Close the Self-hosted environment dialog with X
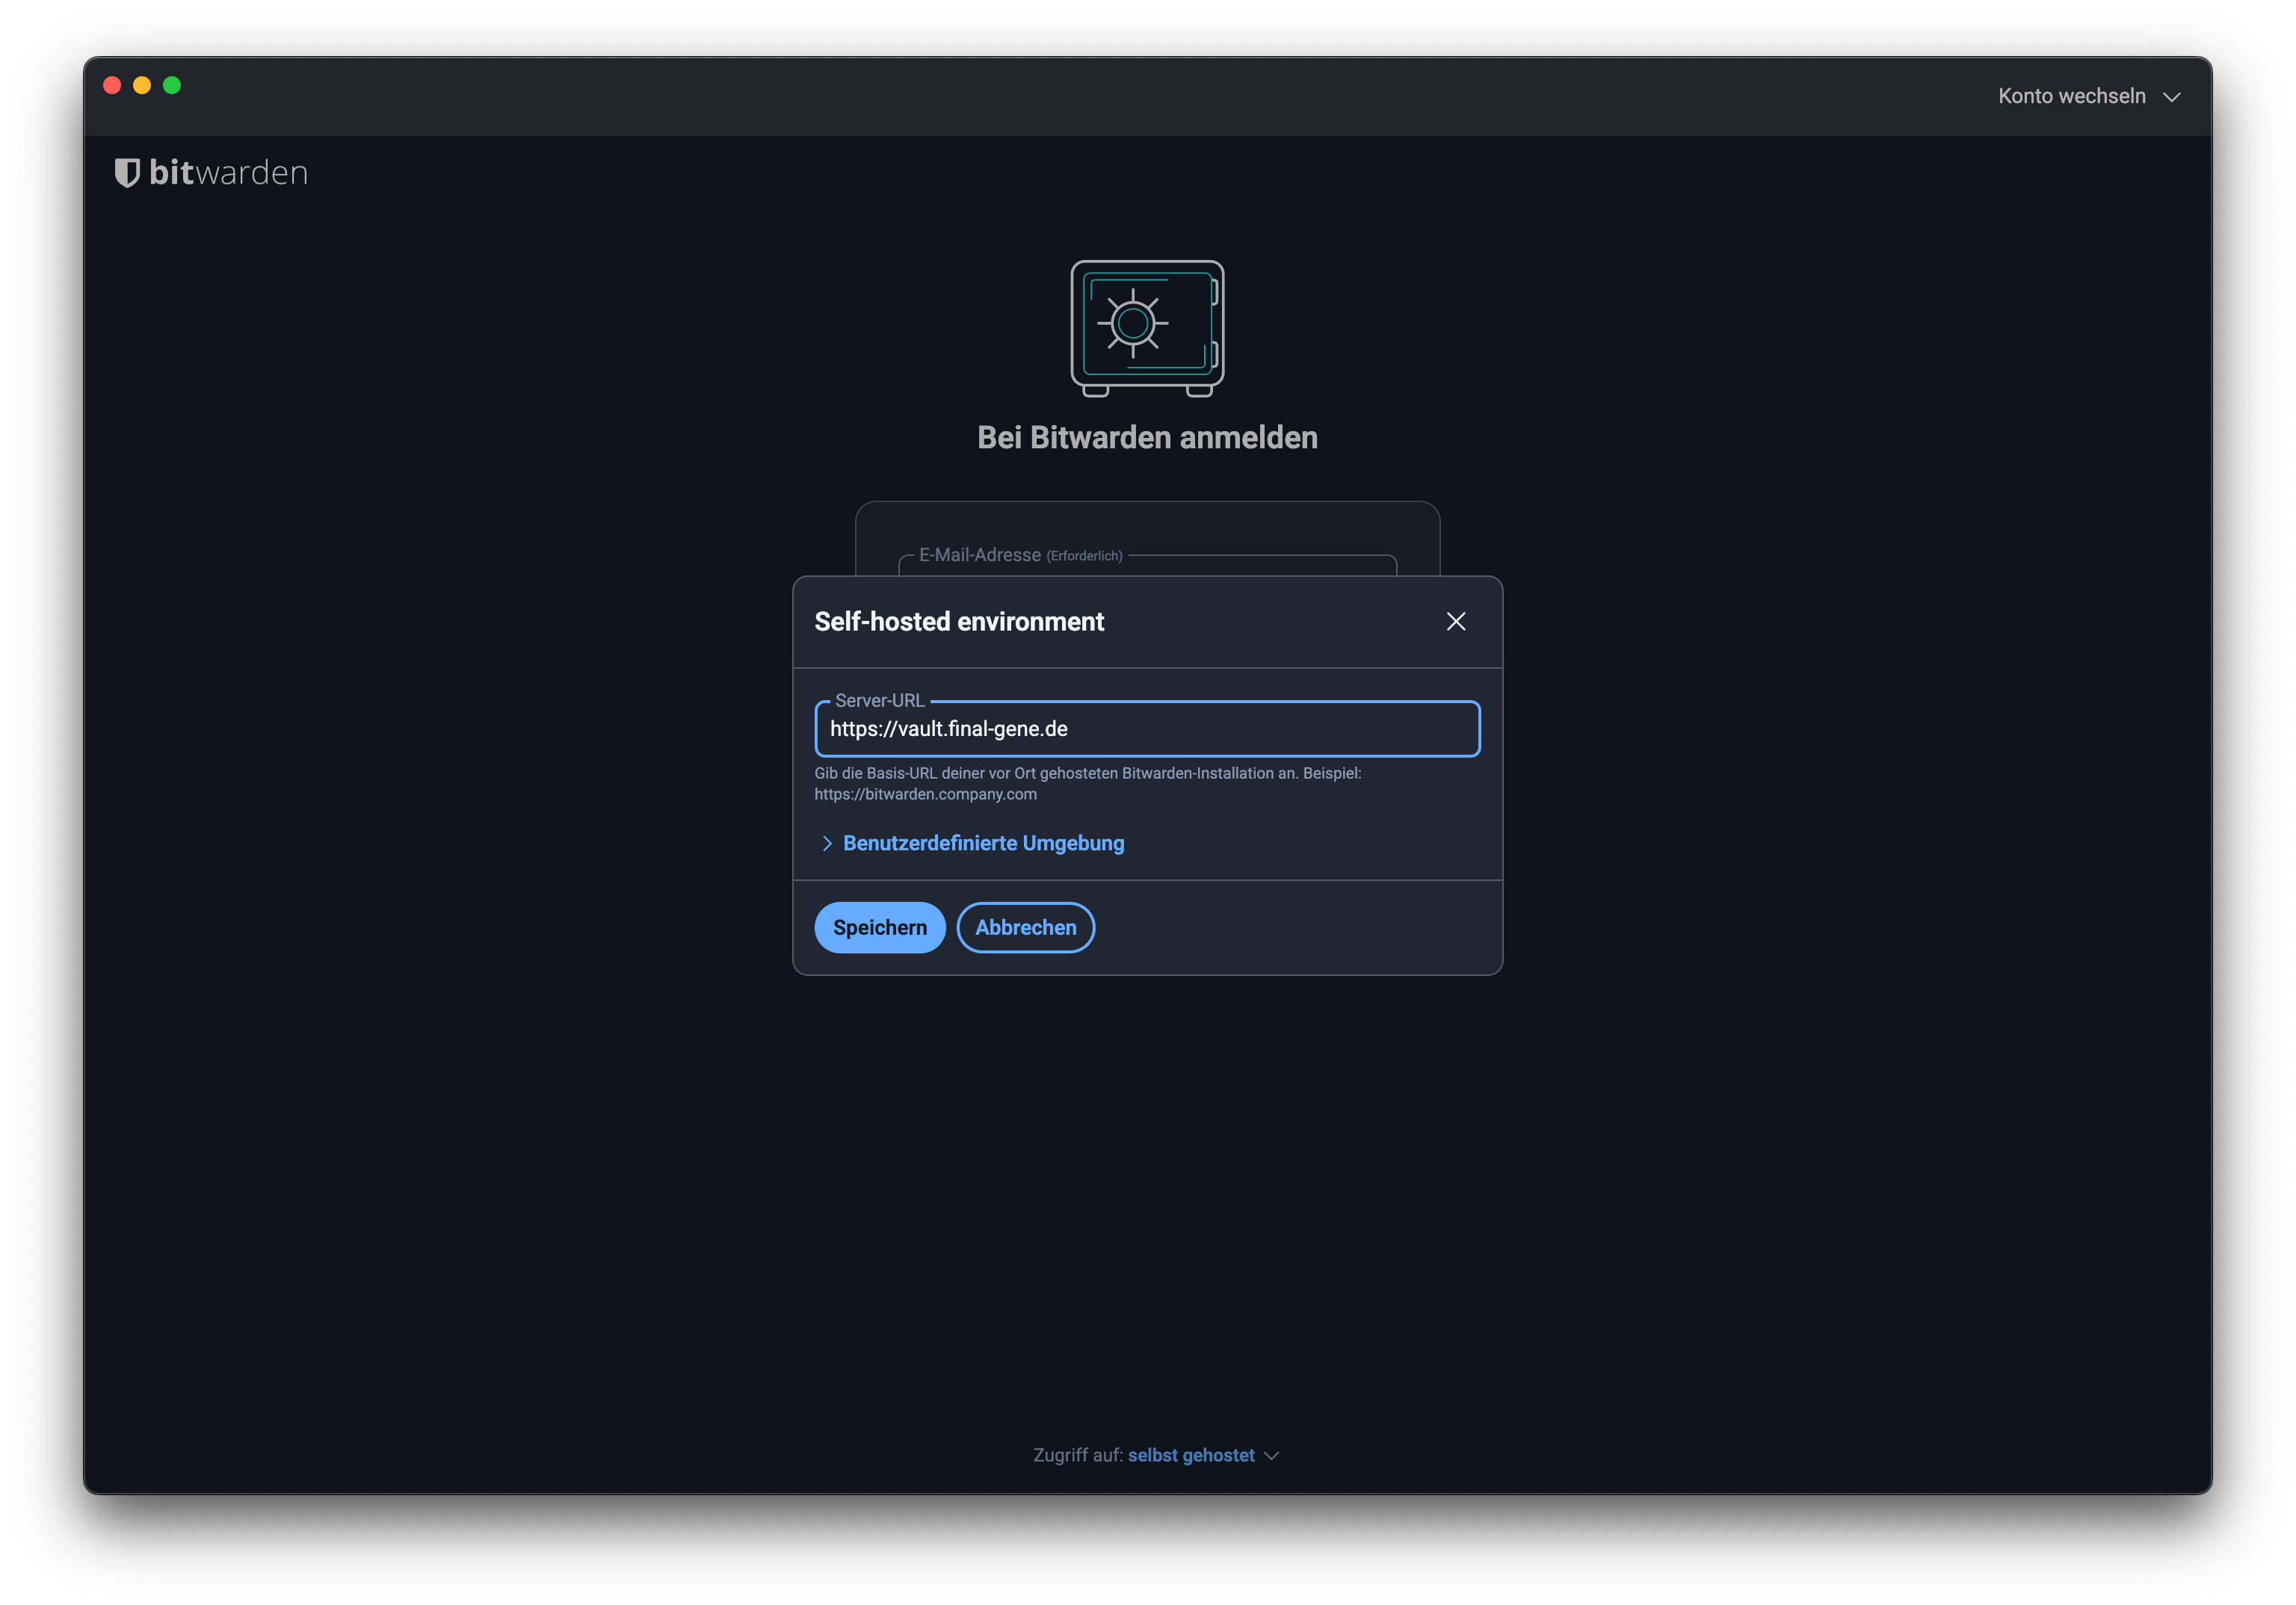2296x1605 pixels. 1455,621
